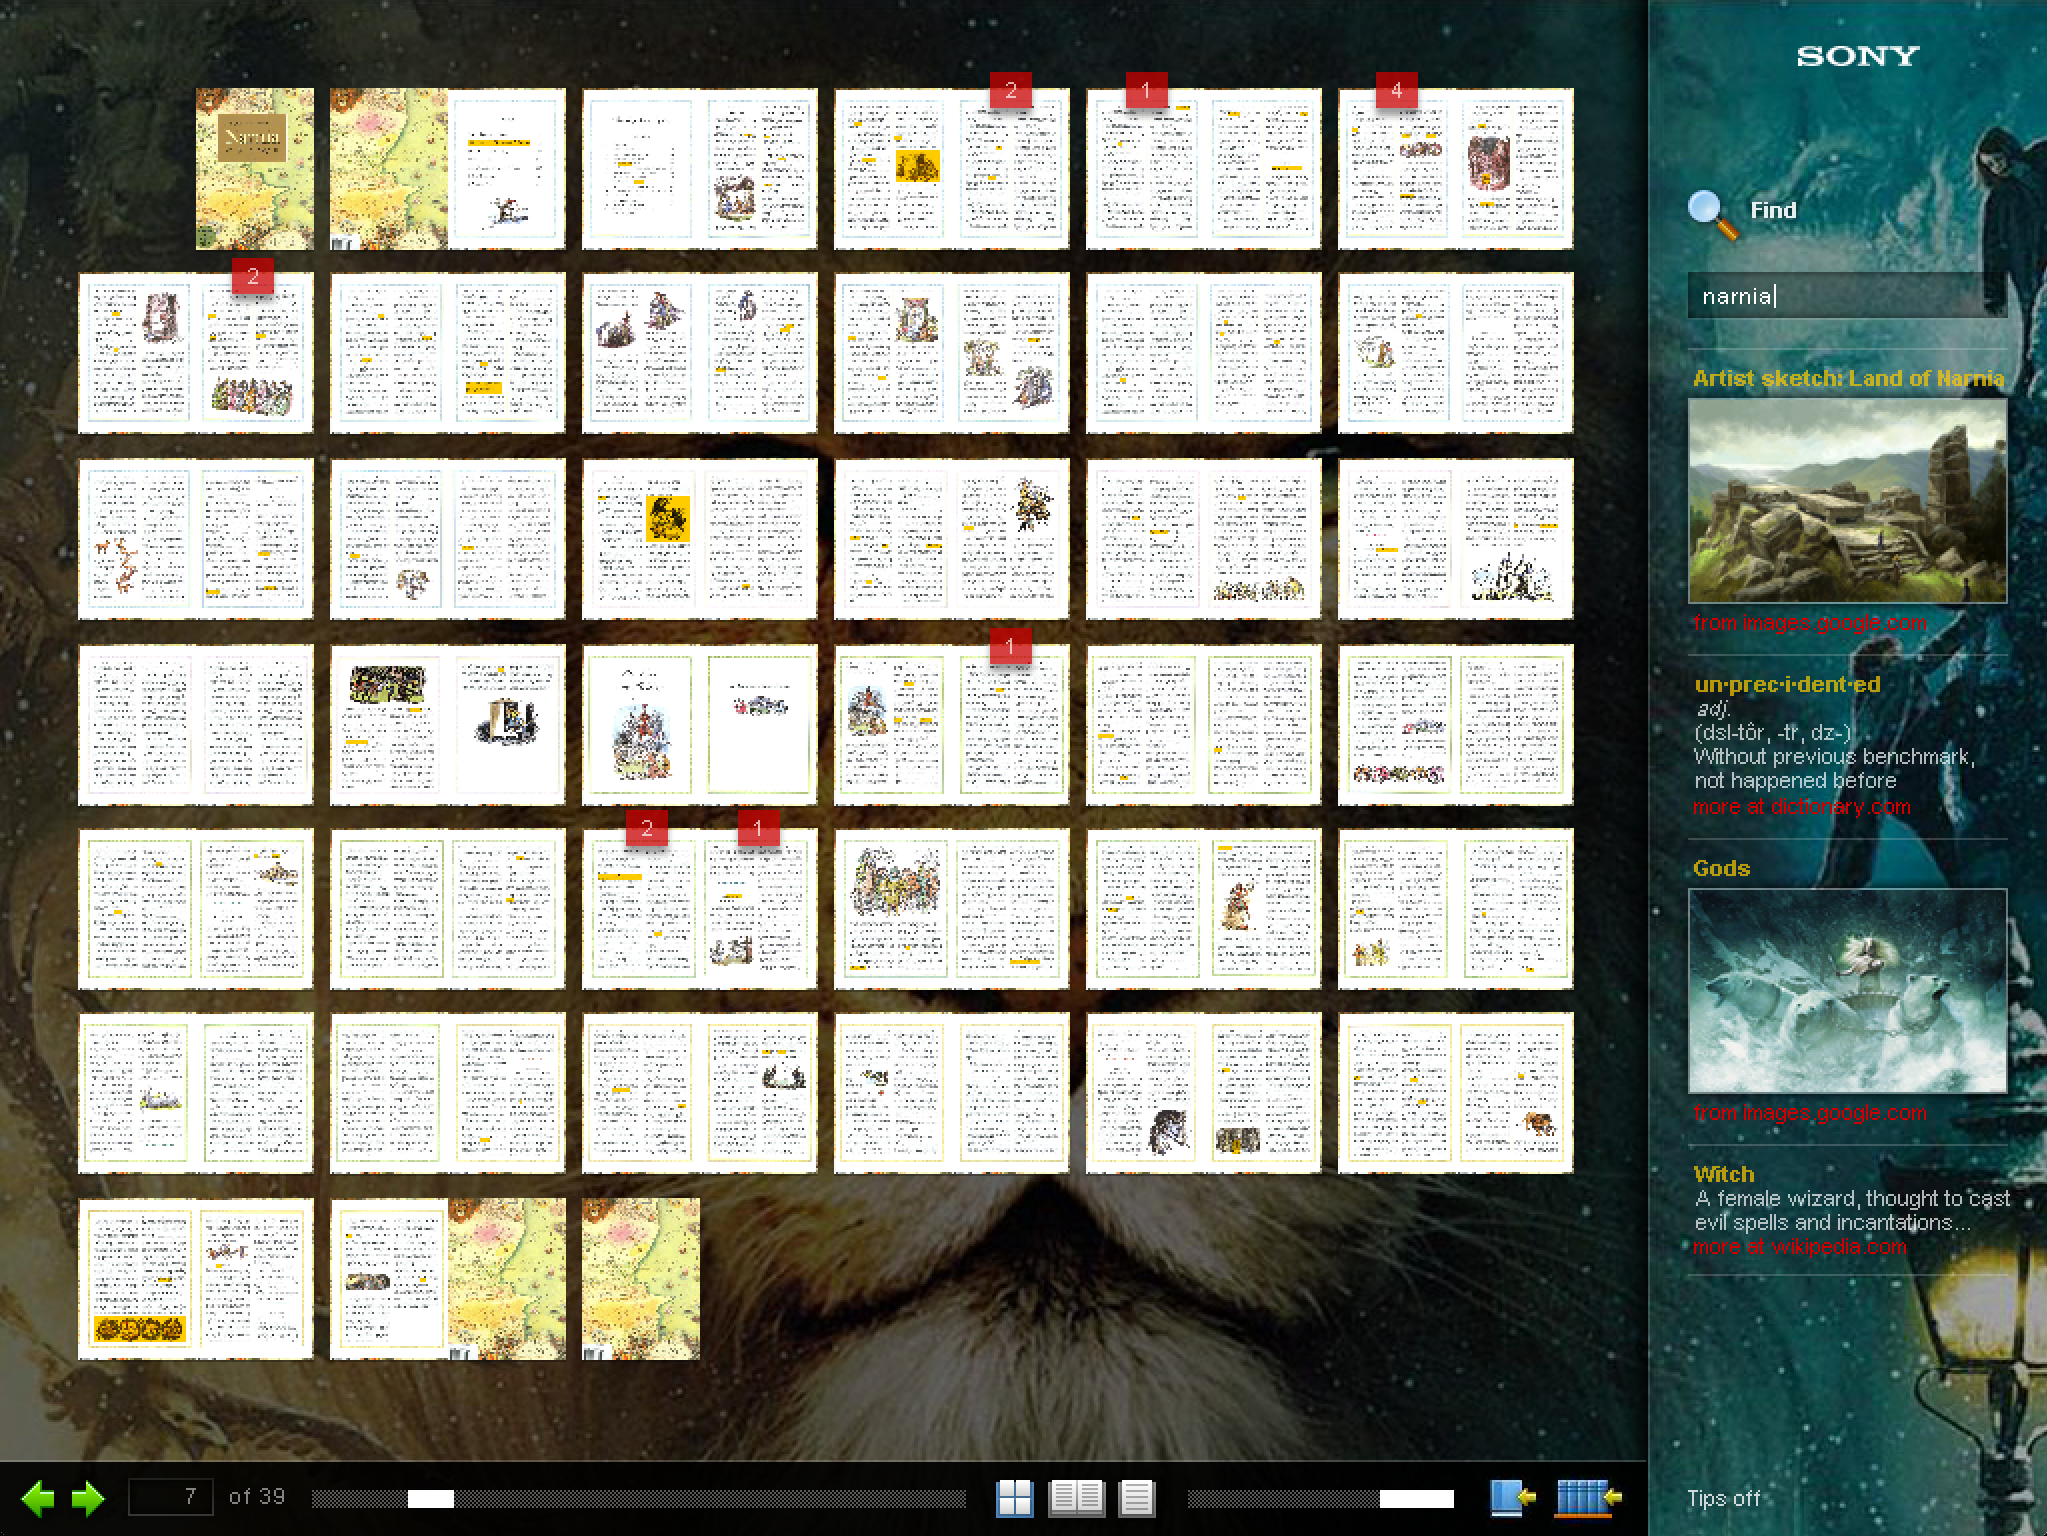Click the zoom level slider handle
This screenshot has height=1536, width=2047.
tap(1416, 1498)
